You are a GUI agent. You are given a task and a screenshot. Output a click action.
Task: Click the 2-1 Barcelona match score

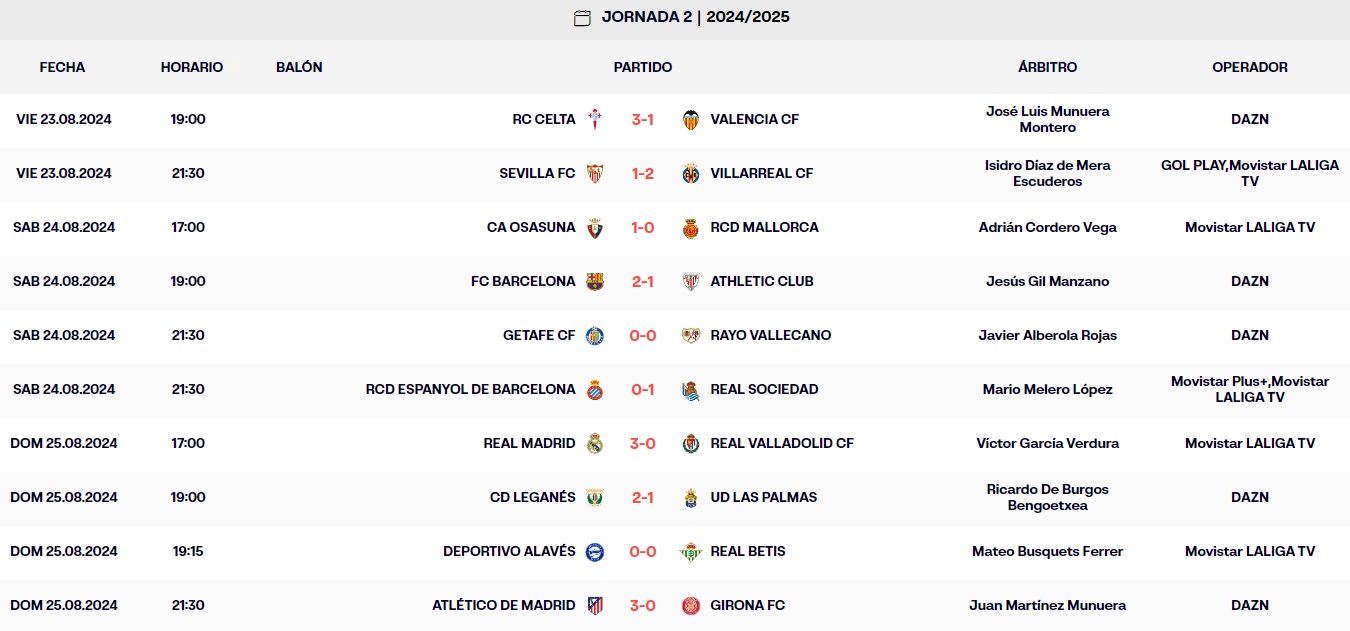point(641,281)
